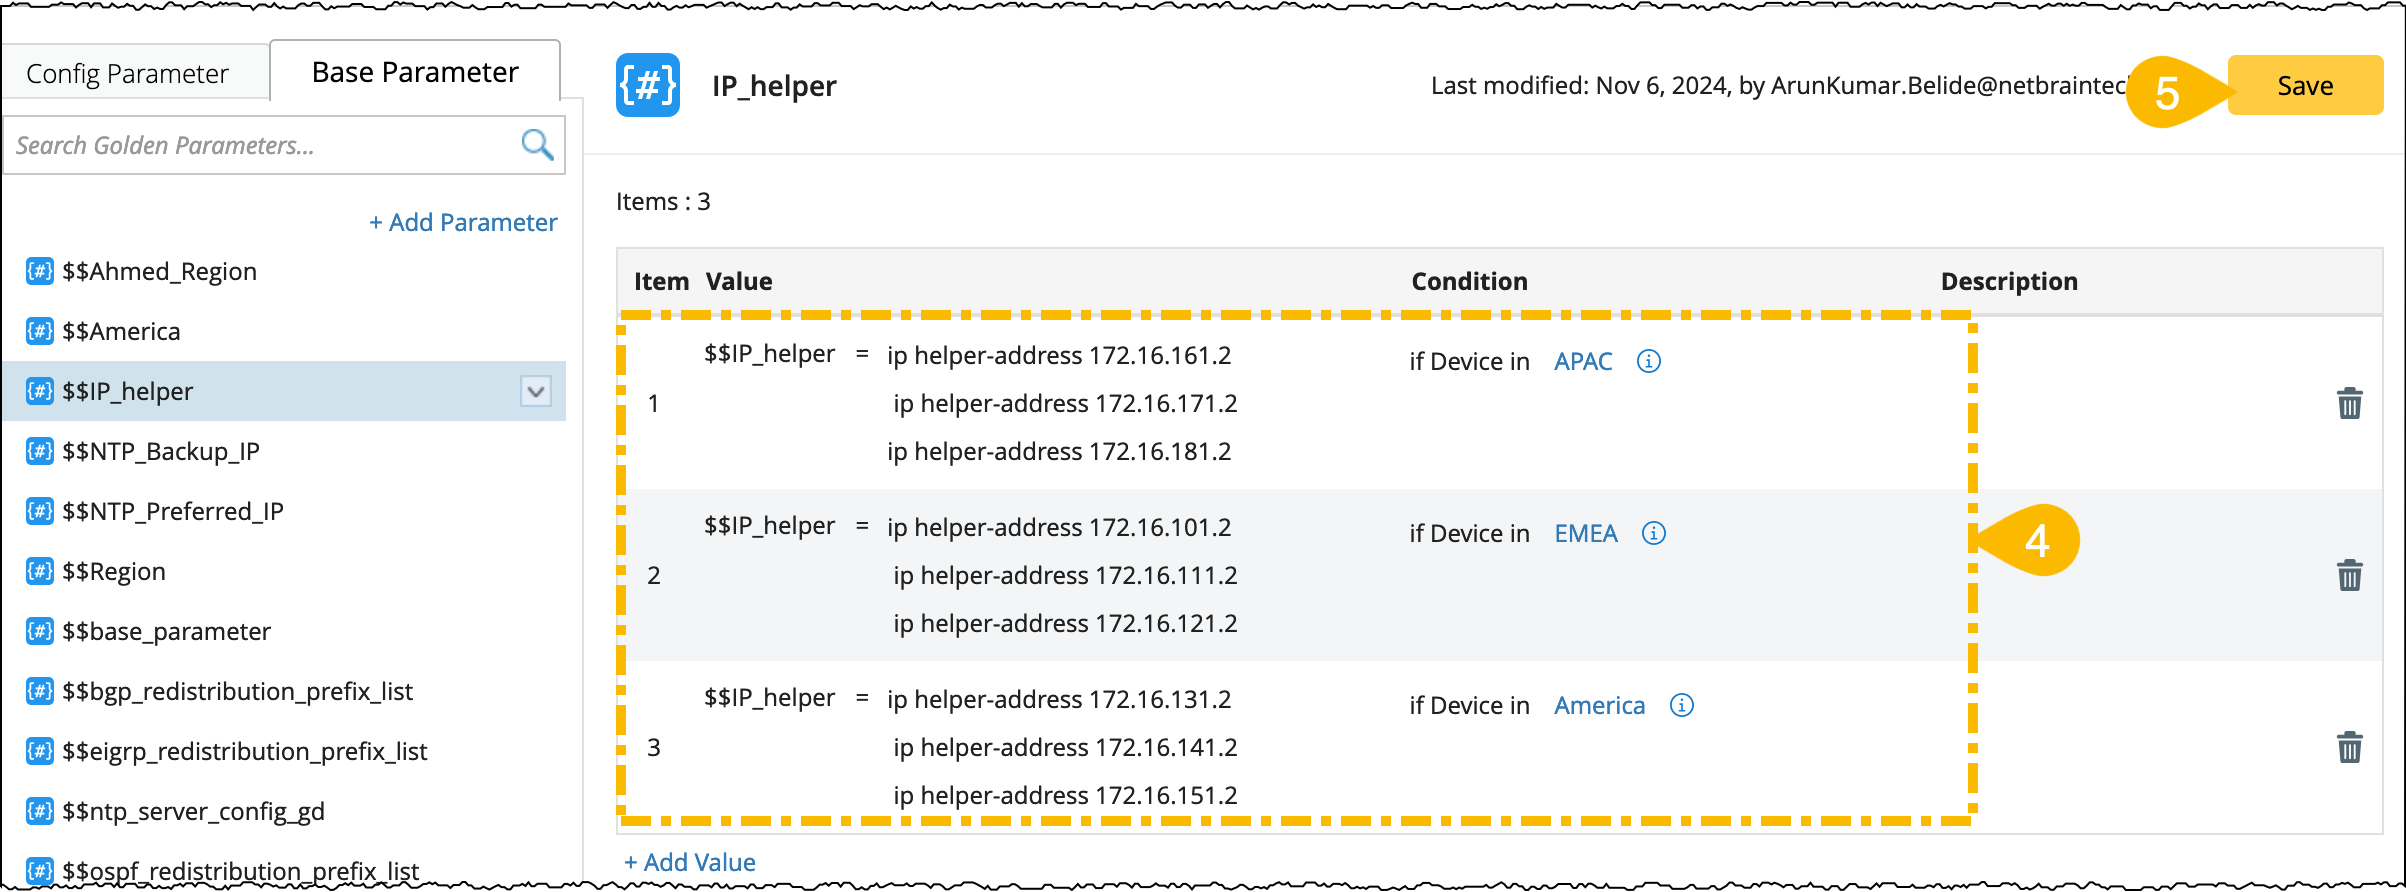Focus the Search Golden Parameters field
This screenshot has height=892, width=2406.
260,145
